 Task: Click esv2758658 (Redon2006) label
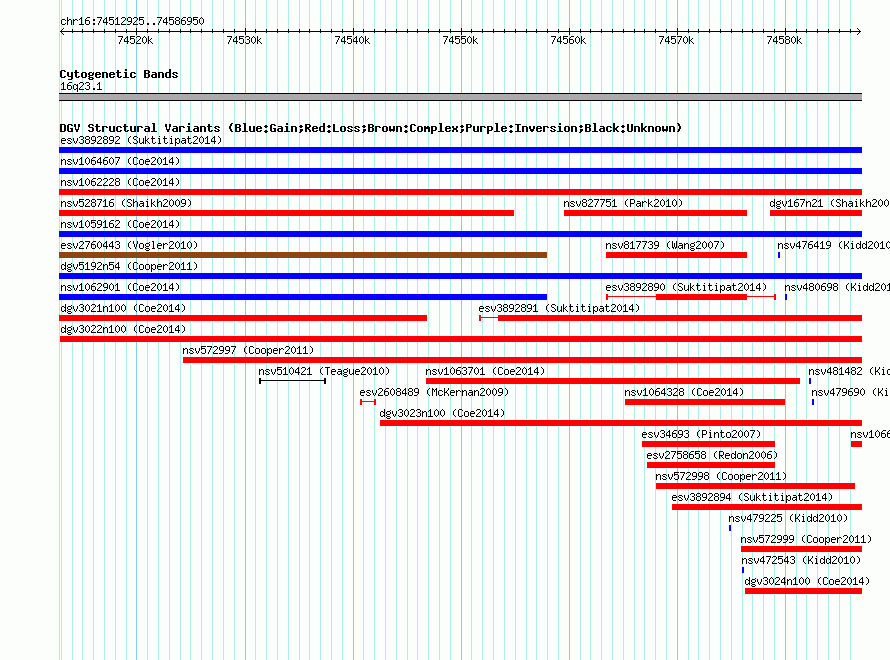[x=712, y=455]
